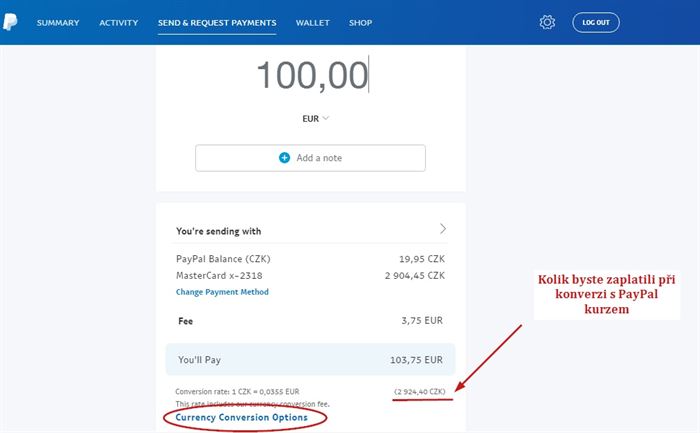Click the You'll Pay total row
Image resolution: width=700 pixels, height=433 pixels.
pos(310,360)
